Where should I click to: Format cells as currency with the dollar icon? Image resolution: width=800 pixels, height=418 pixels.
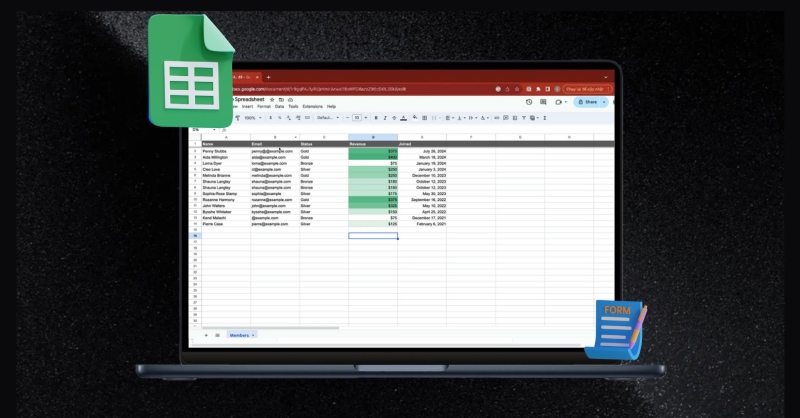tap(270, 118)
